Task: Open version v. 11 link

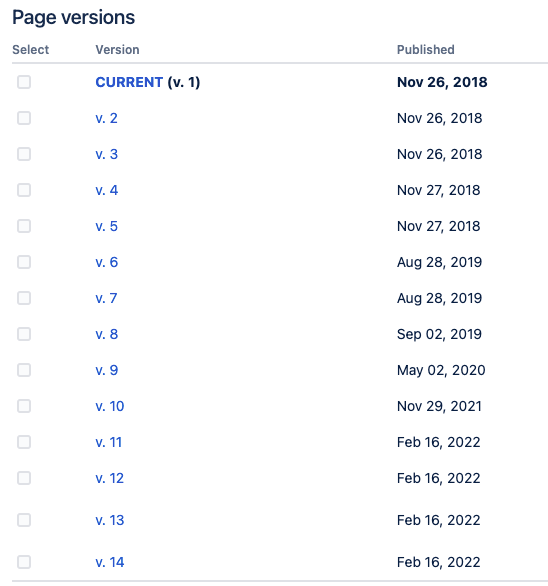Action: point(108,442)
